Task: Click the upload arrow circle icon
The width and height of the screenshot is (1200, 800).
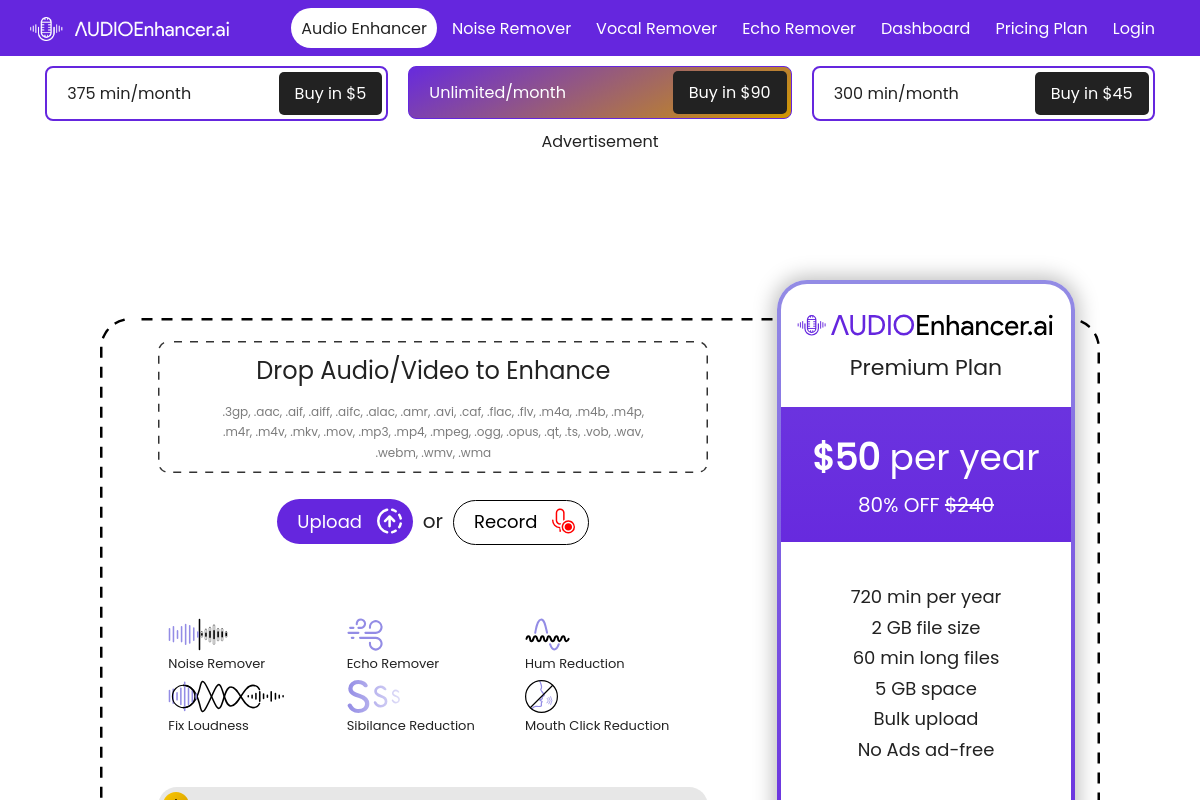Action: (x=389, y=522)
